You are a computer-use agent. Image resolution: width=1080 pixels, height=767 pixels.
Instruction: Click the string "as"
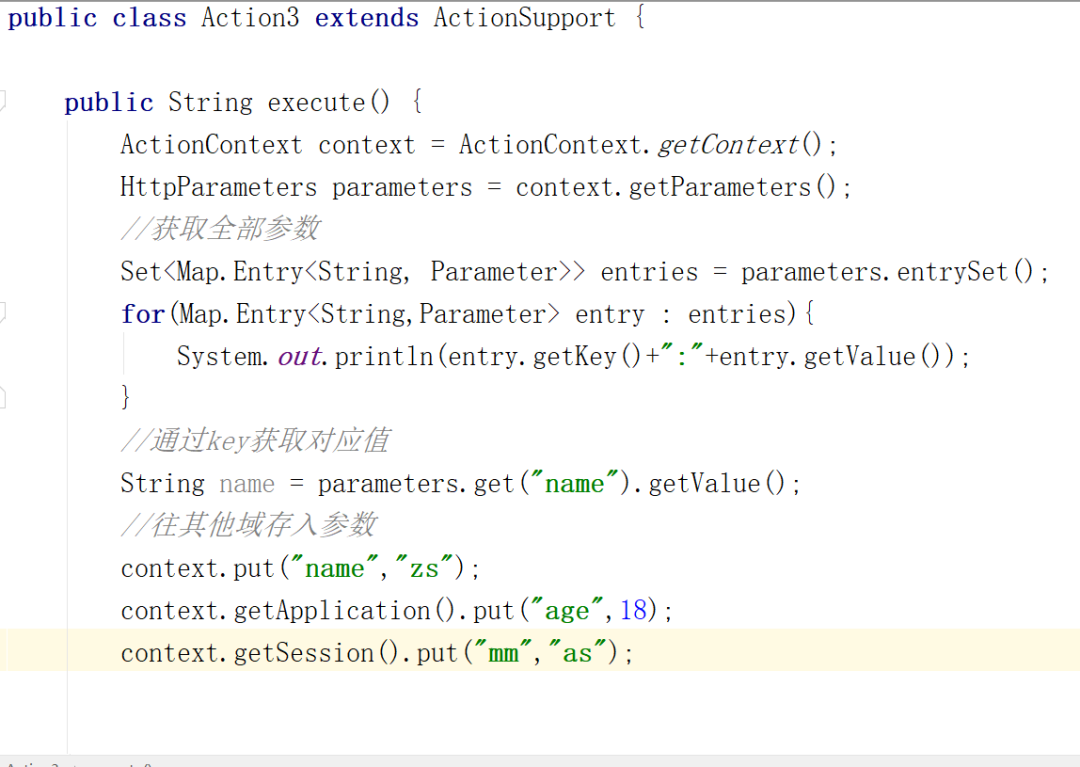coord(577,653)
